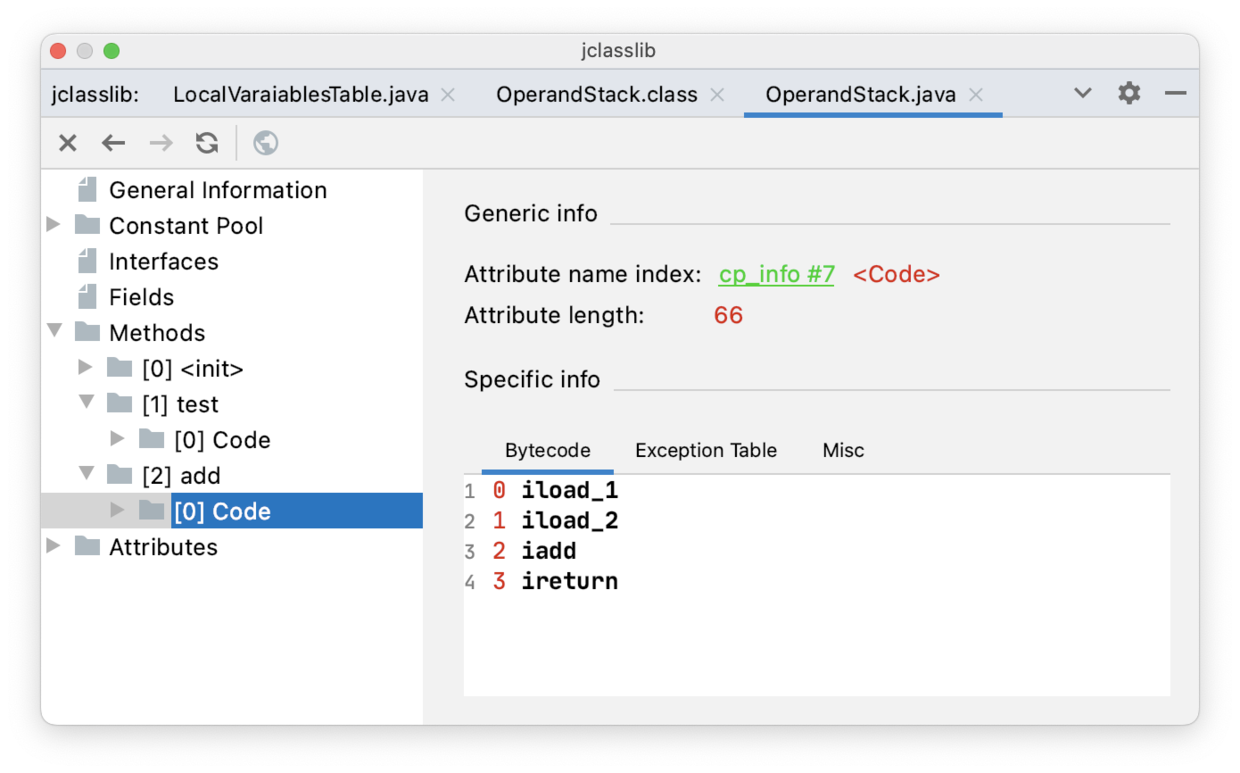This screenshot has width=1240, height=773.
Task: Click the minimize tool window dash icon
Action: (x=1175, y=93)
